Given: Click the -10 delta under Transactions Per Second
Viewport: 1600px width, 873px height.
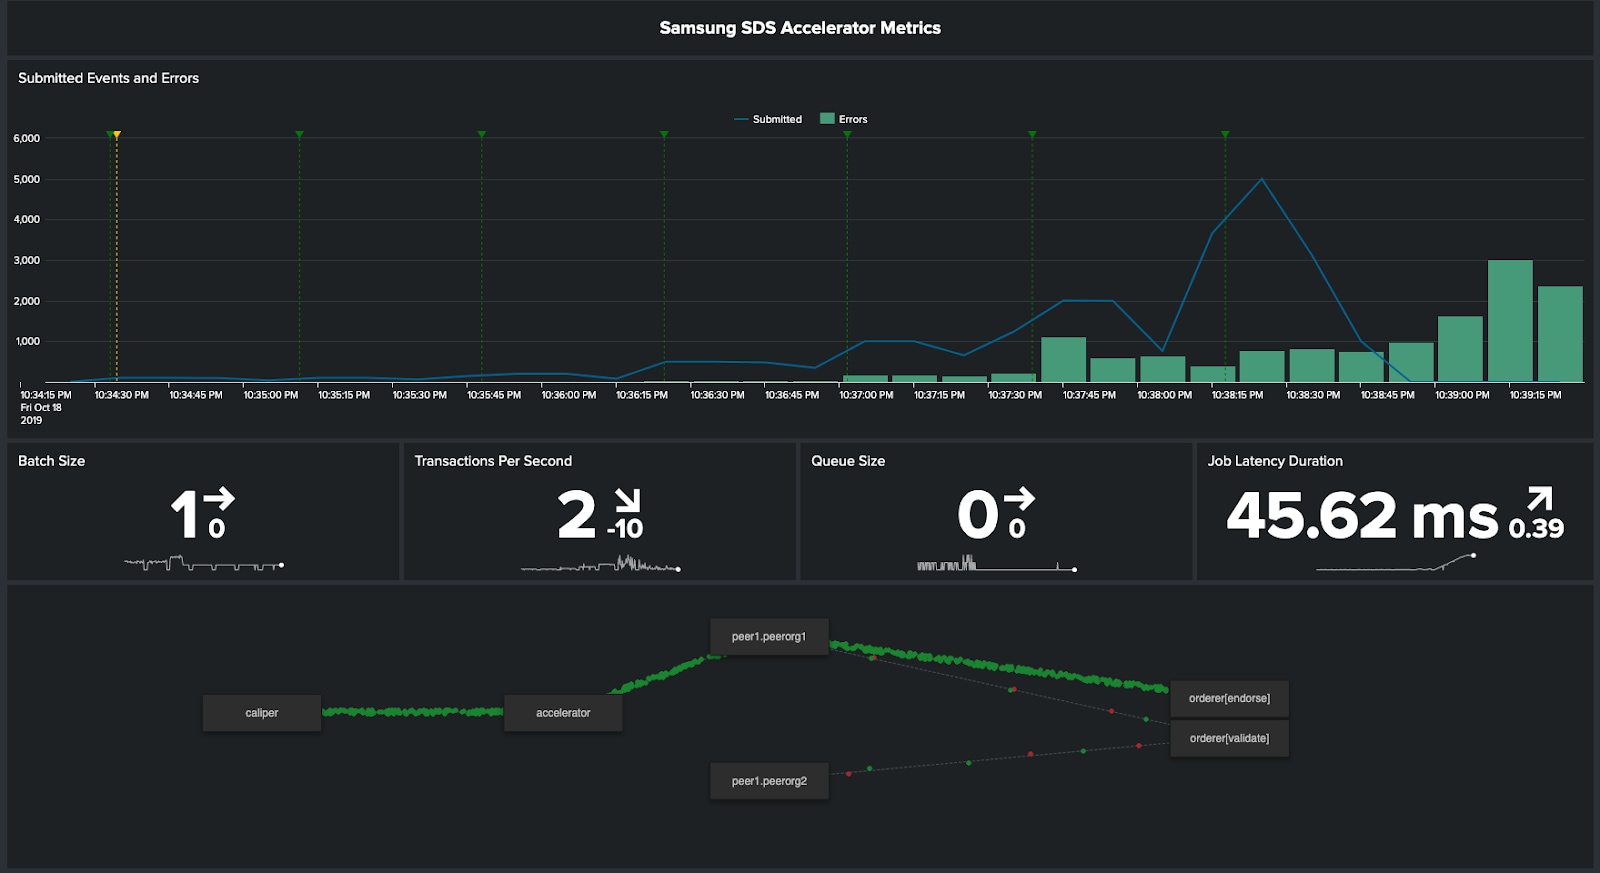Looking at the screenshot, I should tap(625, 529).
